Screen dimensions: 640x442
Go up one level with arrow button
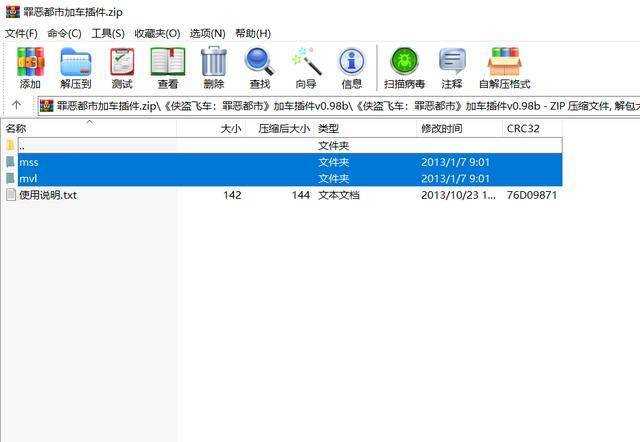pos(16,105)
